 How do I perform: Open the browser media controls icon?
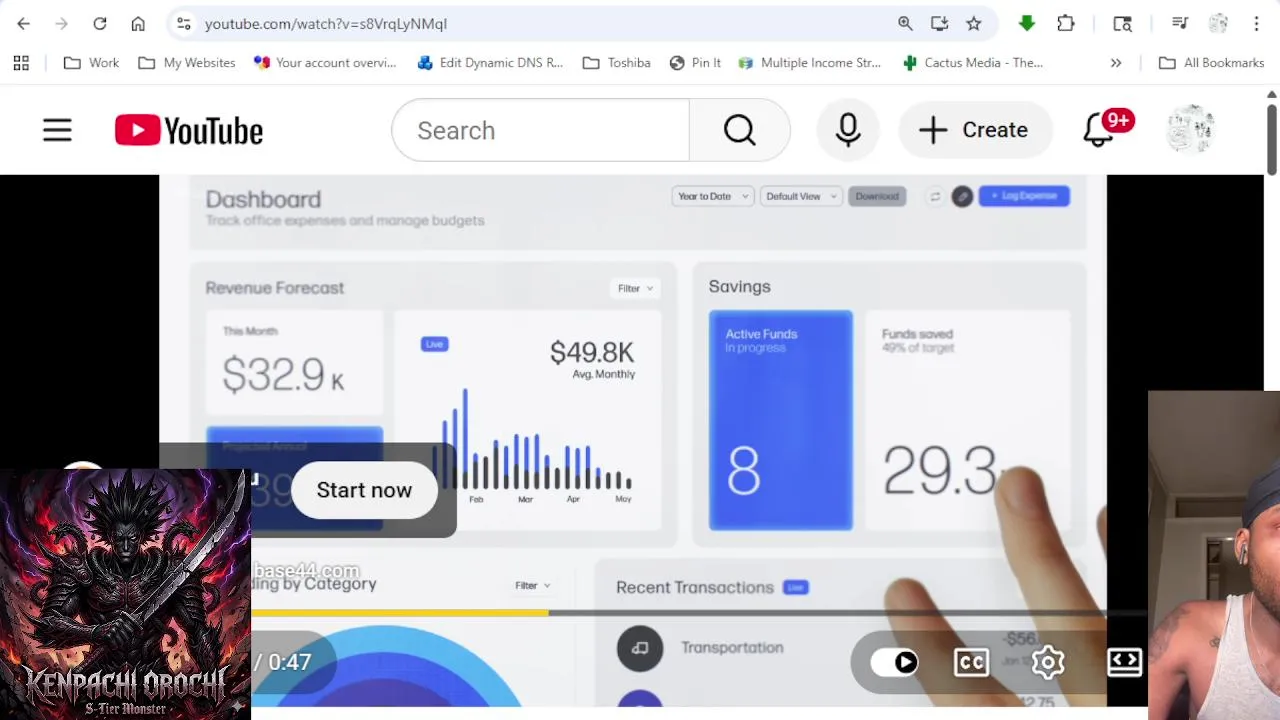(x=1180, y=23)
